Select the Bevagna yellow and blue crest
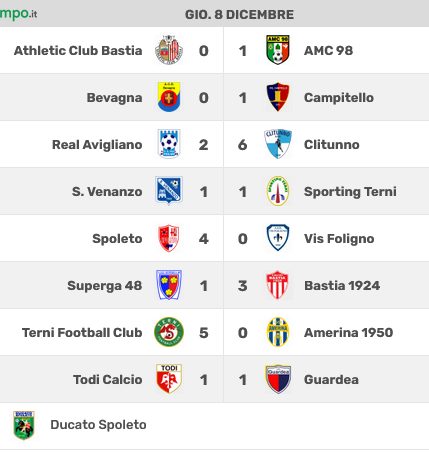Image resolution: width=429 pixels, height=458 pixels. pos(169,97)
